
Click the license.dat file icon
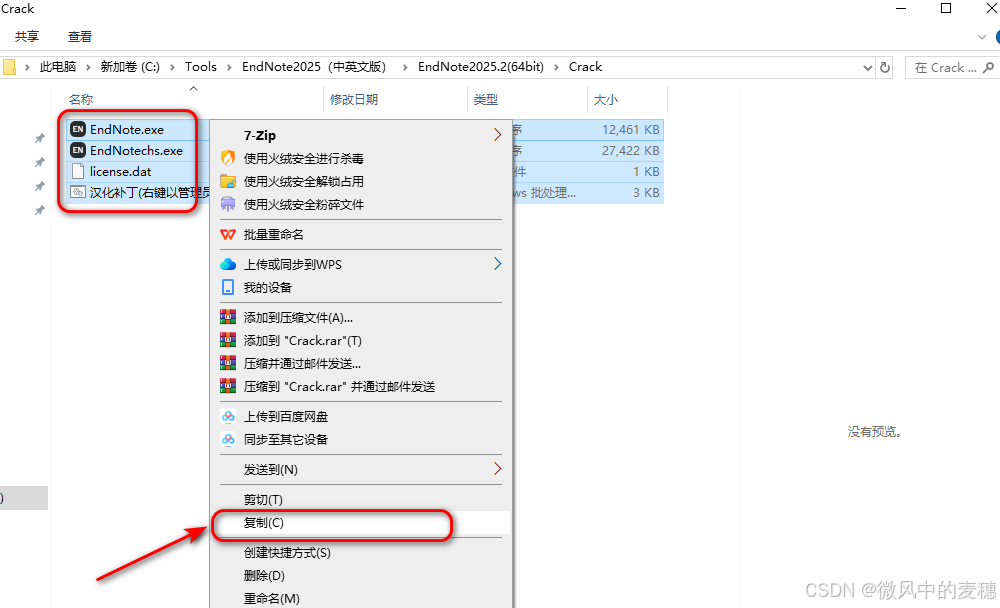pyautogui.click(x=80, y=171)
